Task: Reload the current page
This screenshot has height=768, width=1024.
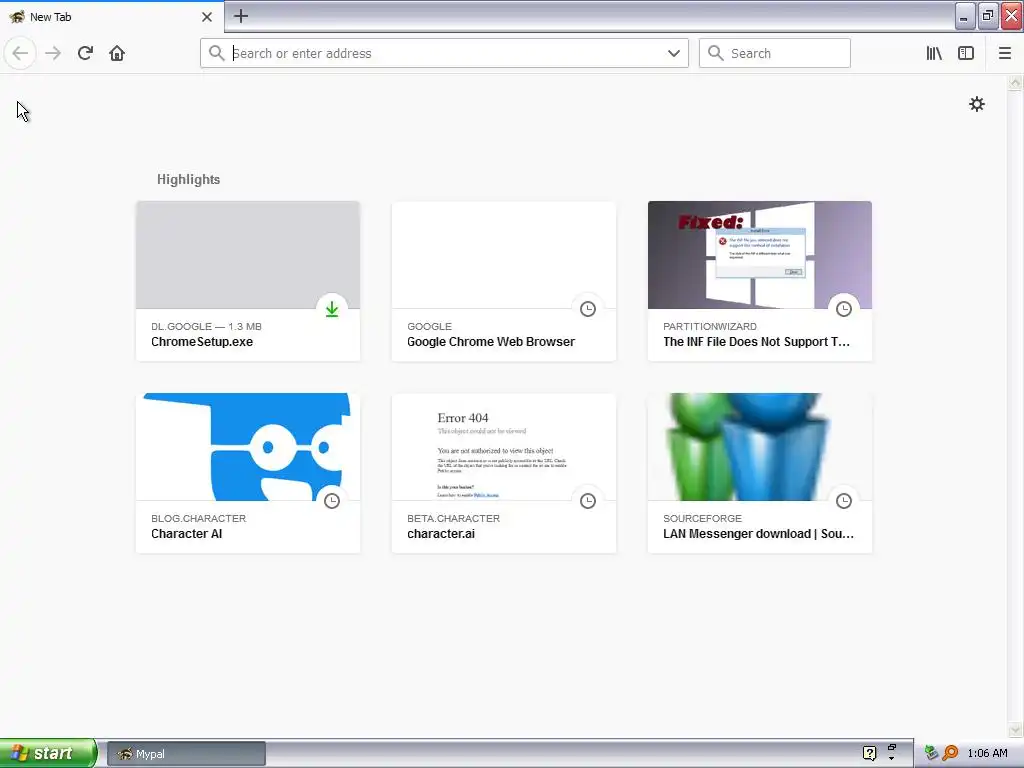Action: click(x=85, y=53)
